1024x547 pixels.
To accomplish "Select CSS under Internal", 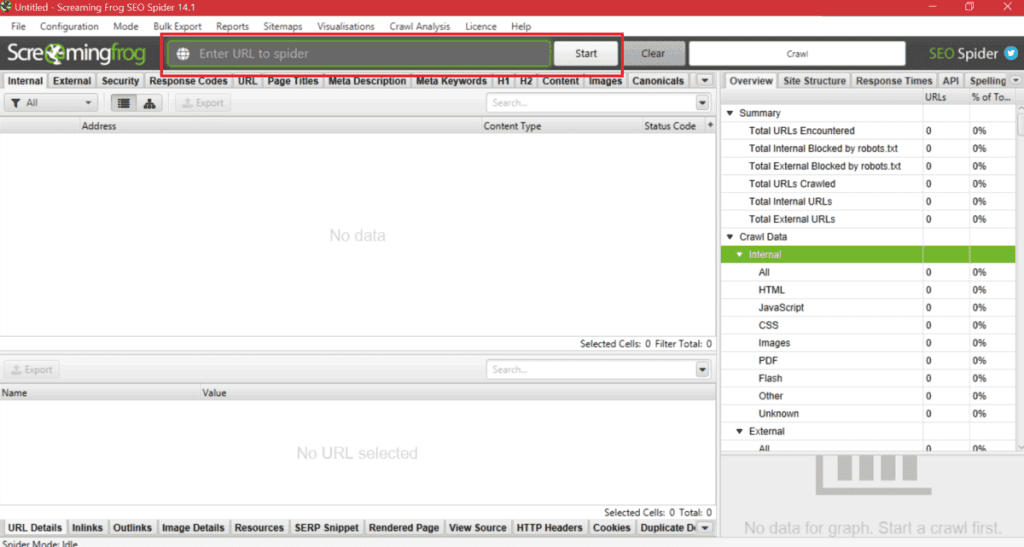I will coord(868,325).
